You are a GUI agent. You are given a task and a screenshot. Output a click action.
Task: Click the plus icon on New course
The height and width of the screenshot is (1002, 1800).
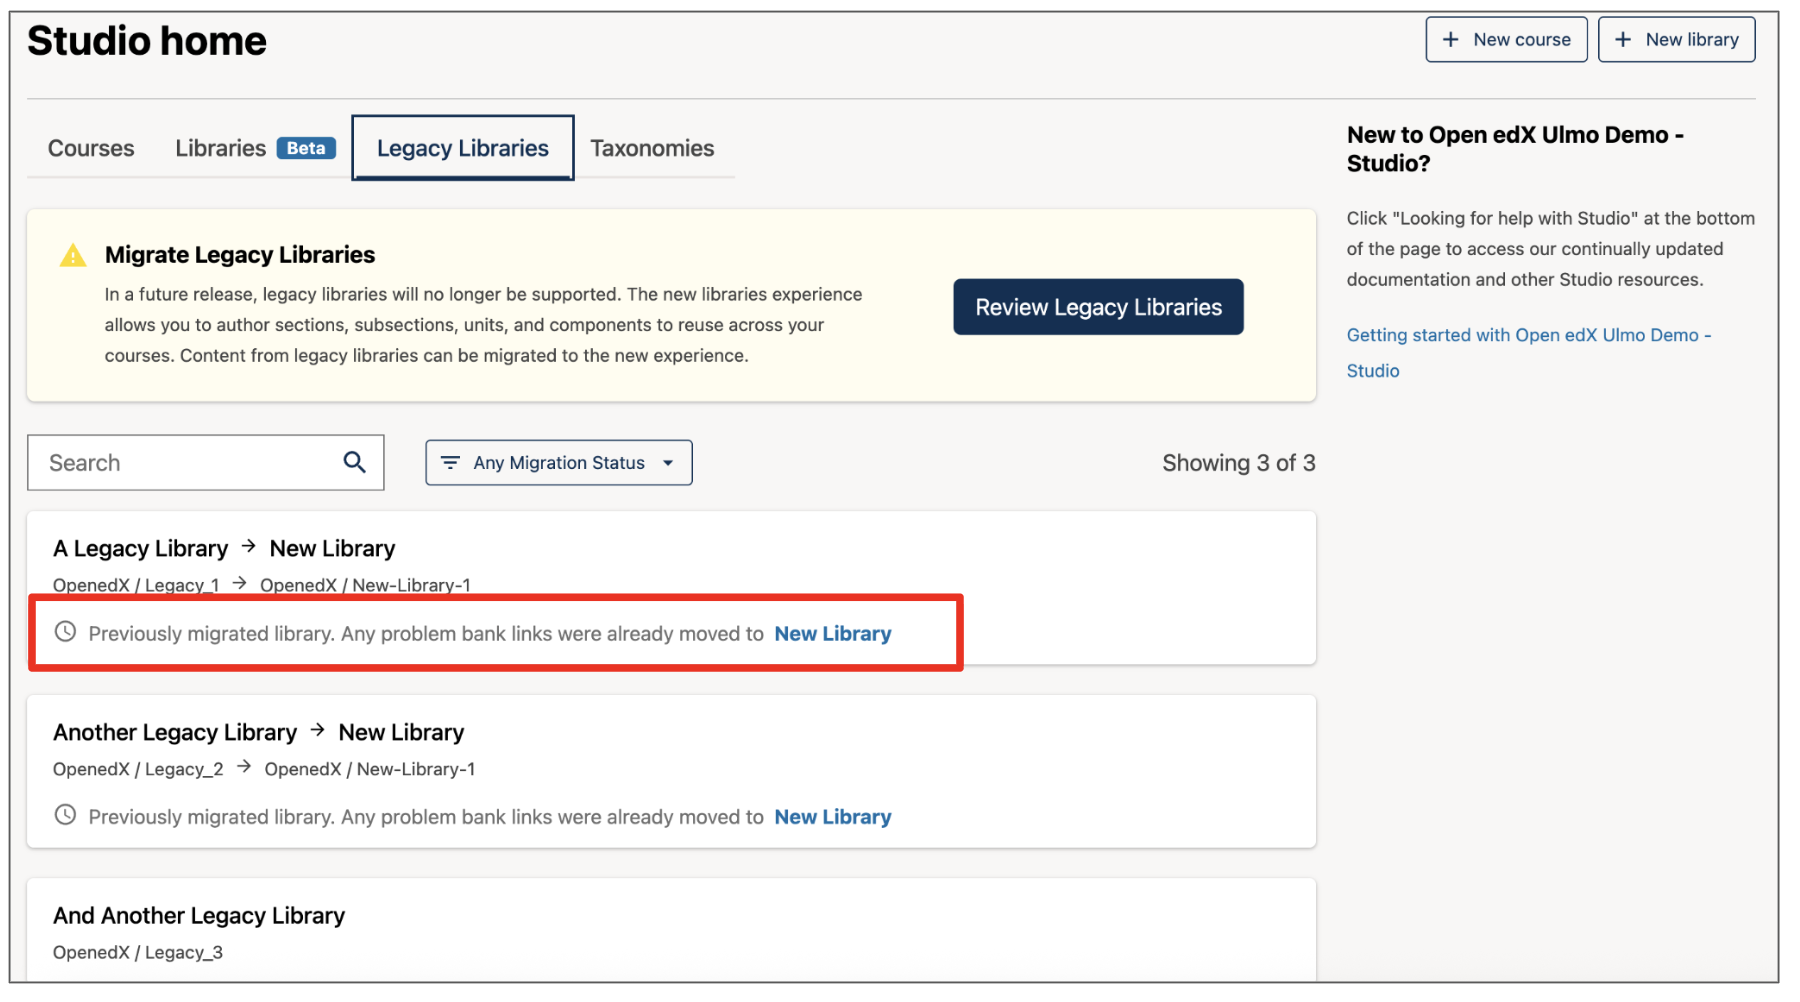[x=1448, y=39]
